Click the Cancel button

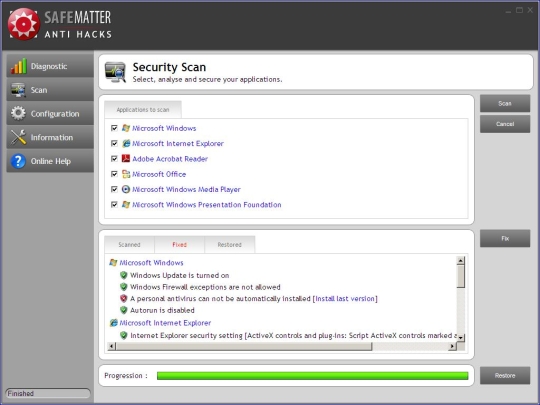[x=505, y=124]
